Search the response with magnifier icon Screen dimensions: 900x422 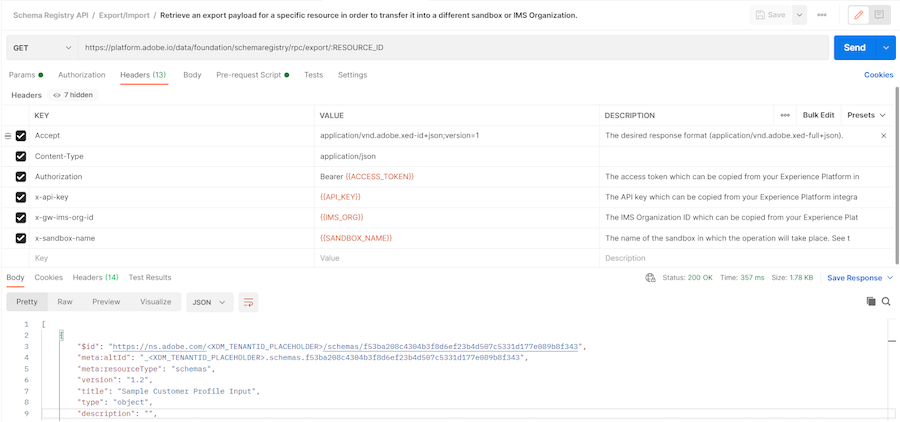tap(886, 301)
